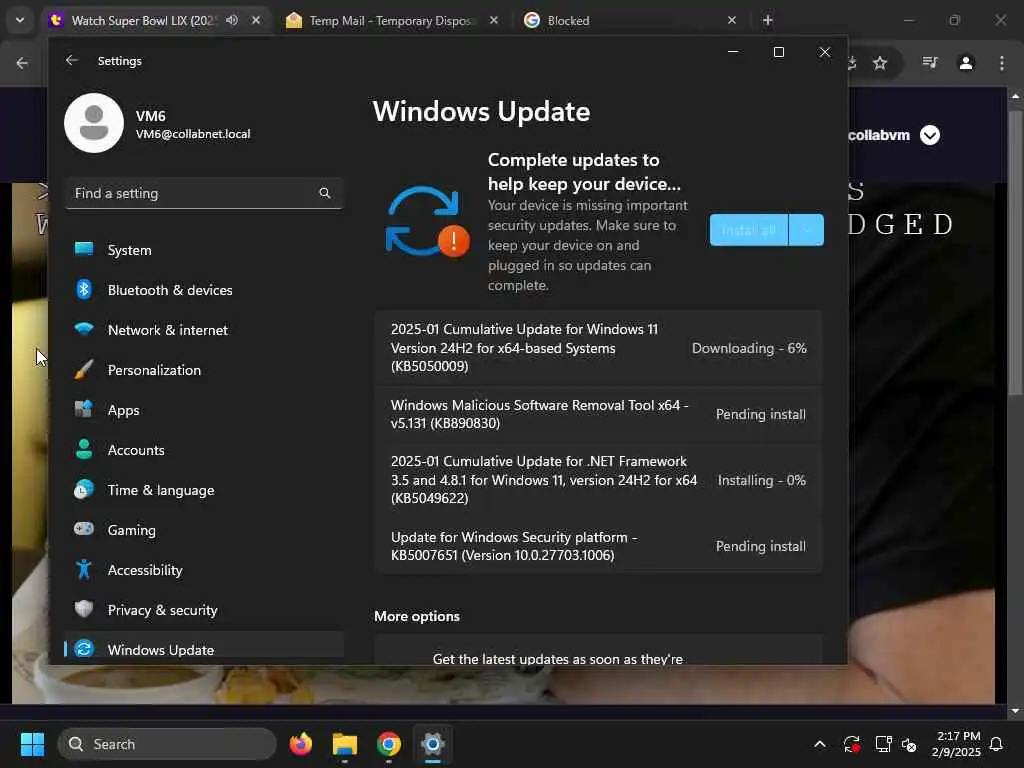Open the tab search dropdown in Chrome

coord(20,20)
